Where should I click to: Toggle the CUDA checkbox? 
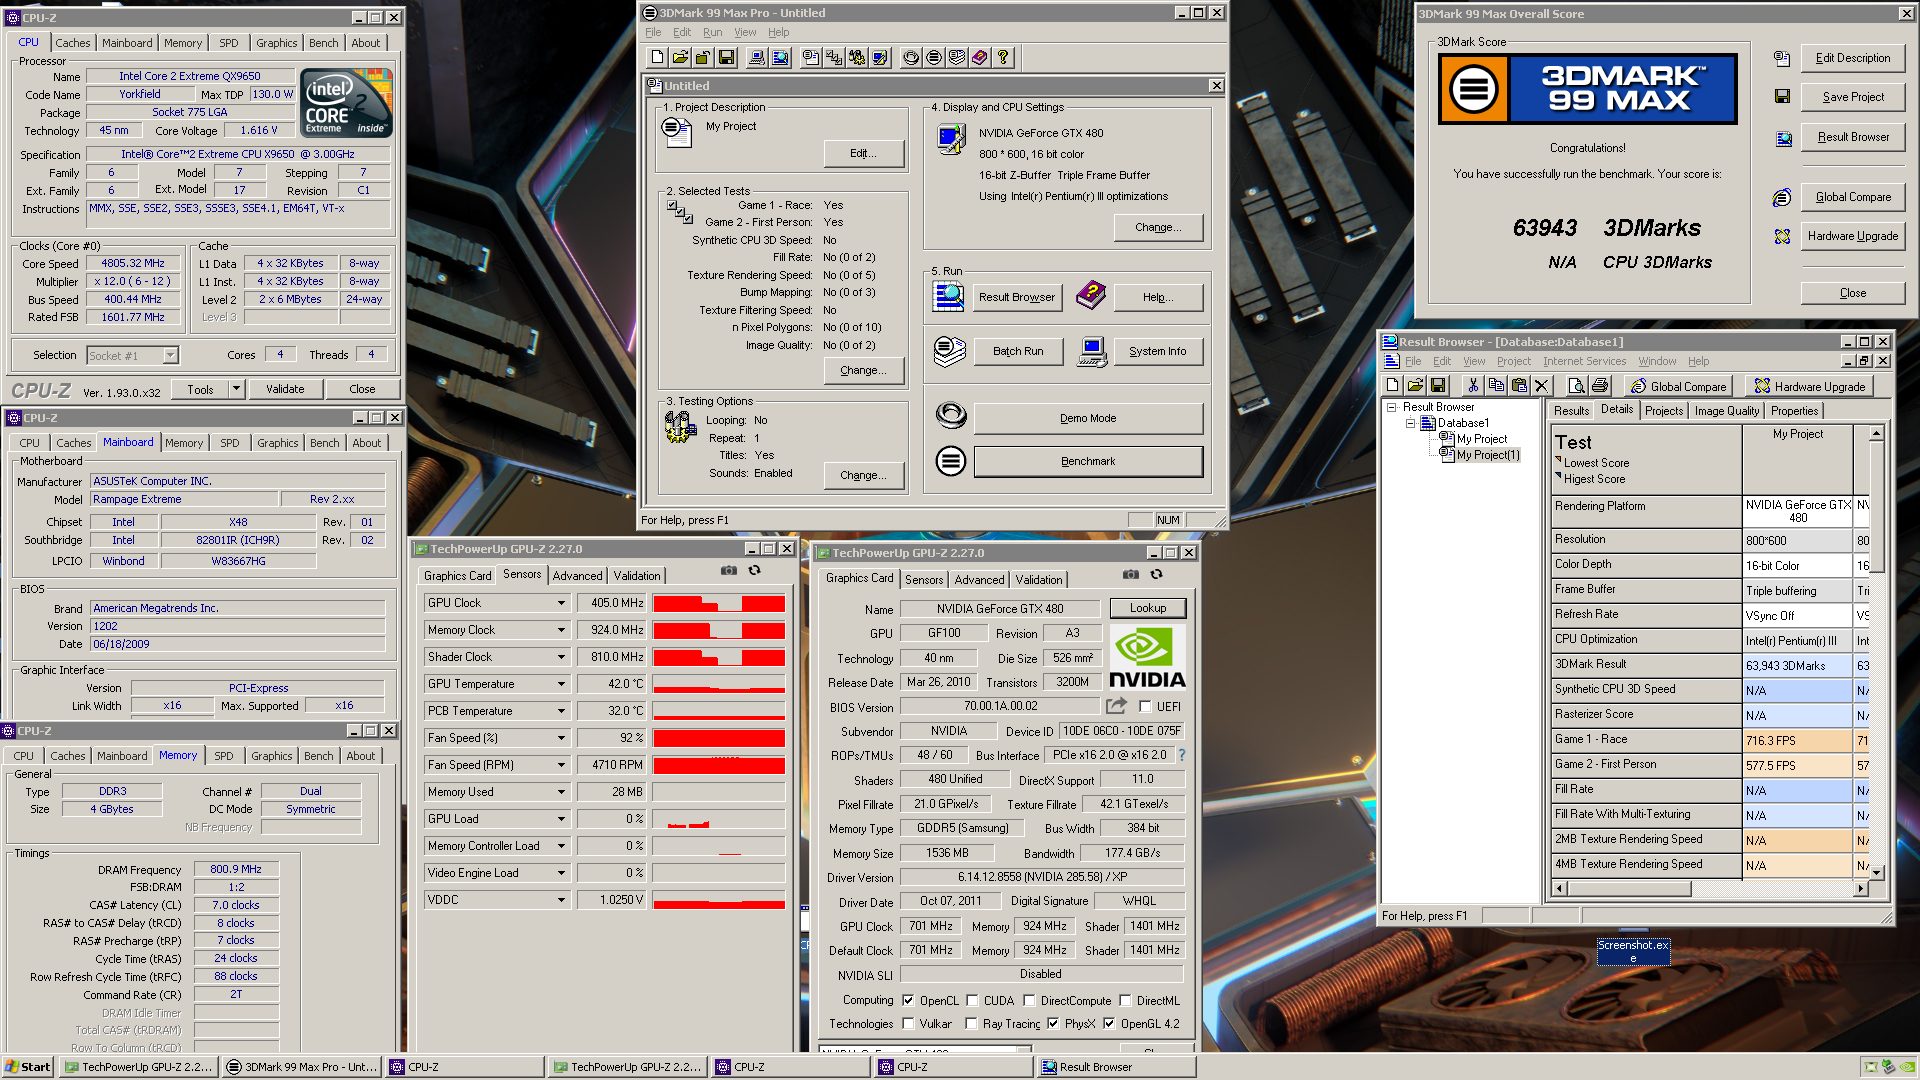(972, 1000)
